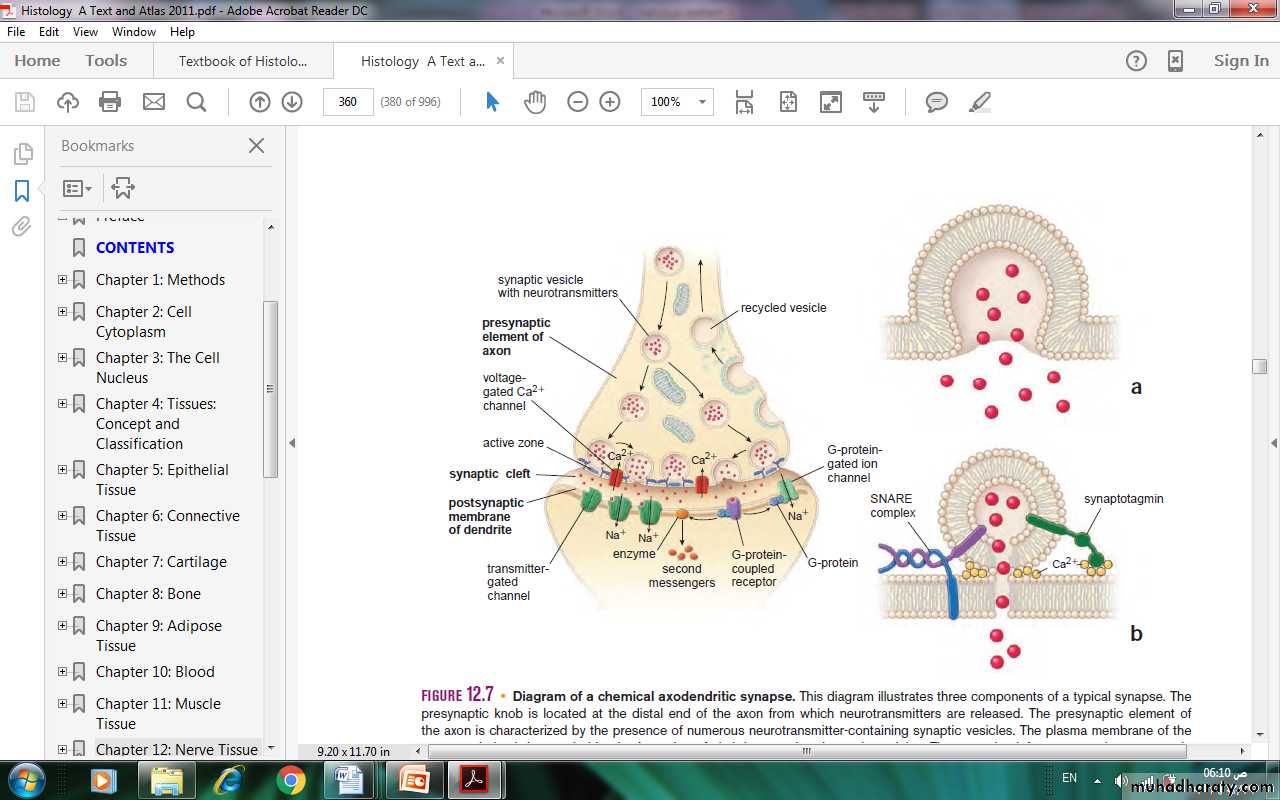
Task: Expand Chapter 10: Blood bookmark
Action: point(62,672)
